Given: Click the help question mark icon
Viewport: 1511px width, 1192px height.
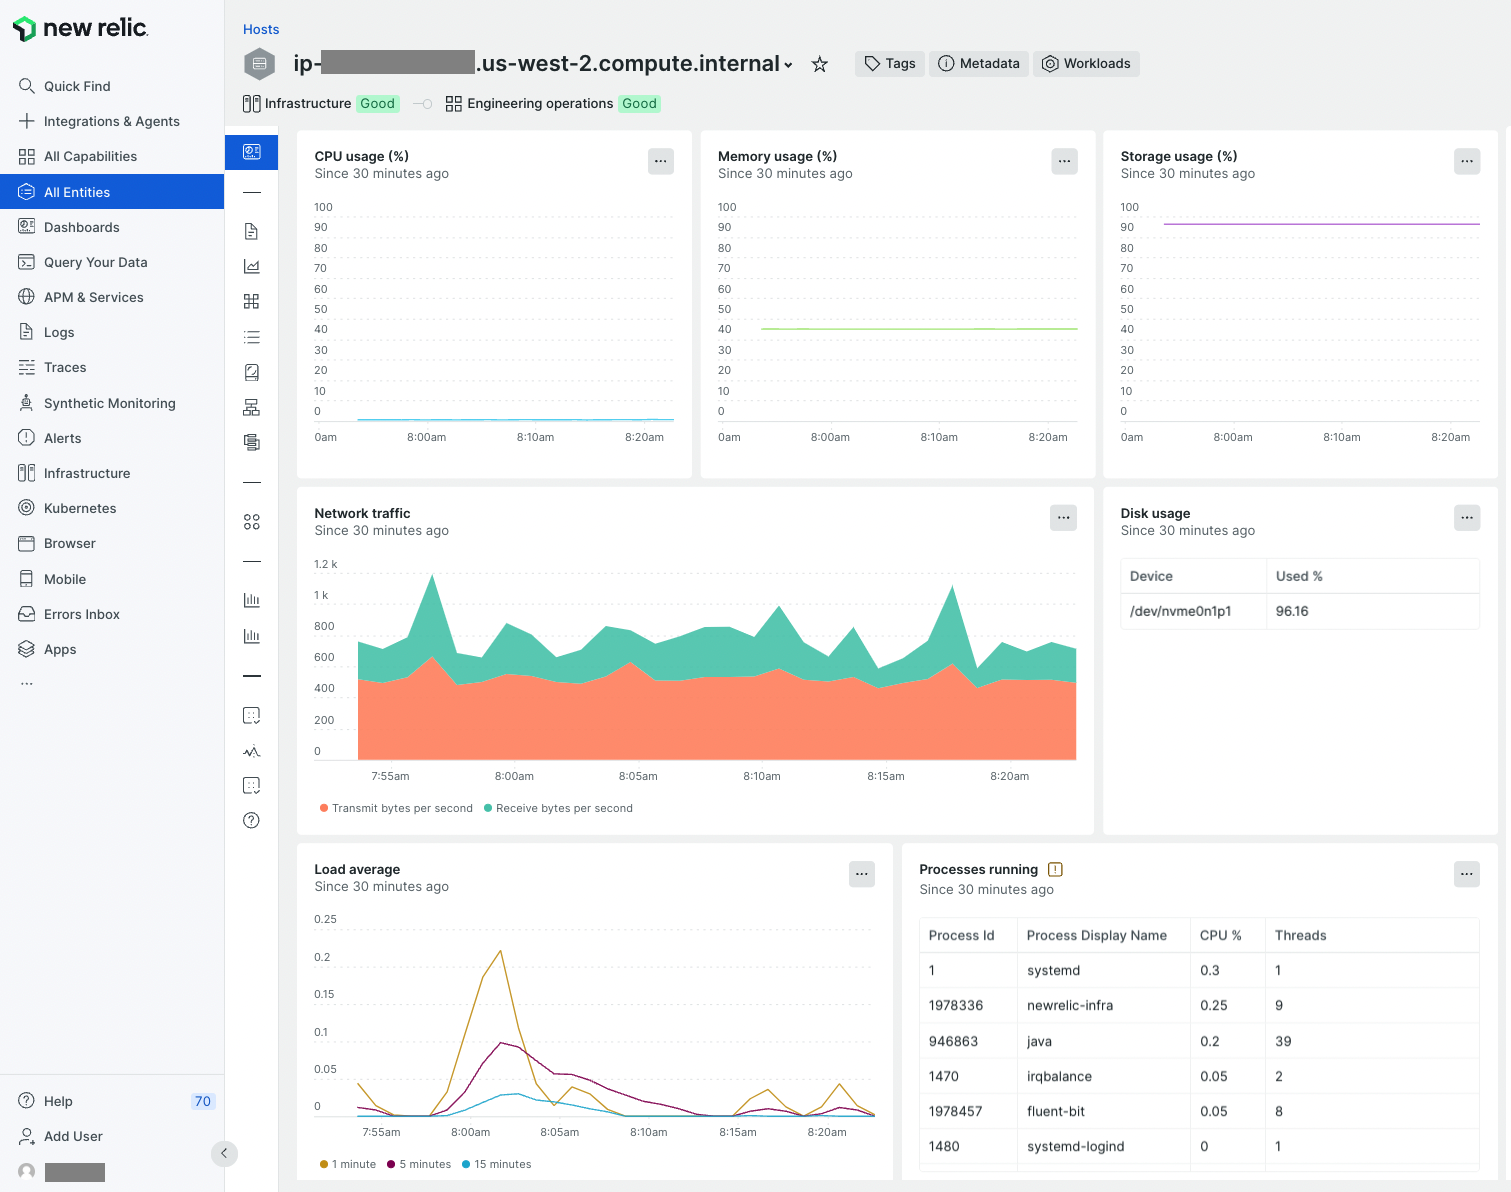Looking at the screenshot, I should [251, 820].
